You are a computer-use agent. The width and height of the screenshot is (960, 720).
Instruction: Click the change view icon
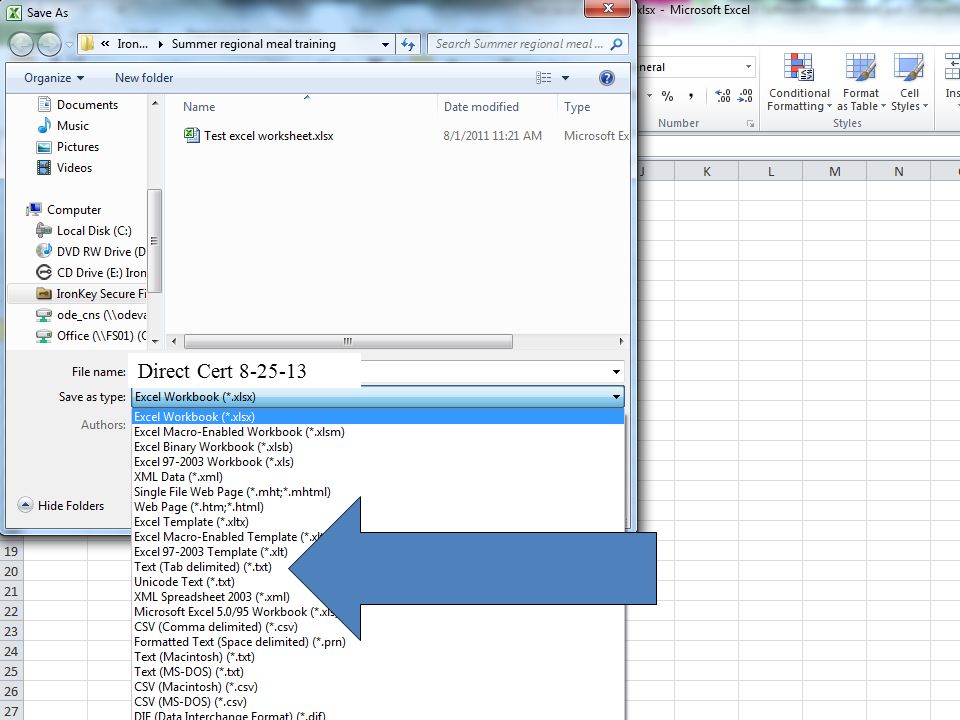(544, 78)
